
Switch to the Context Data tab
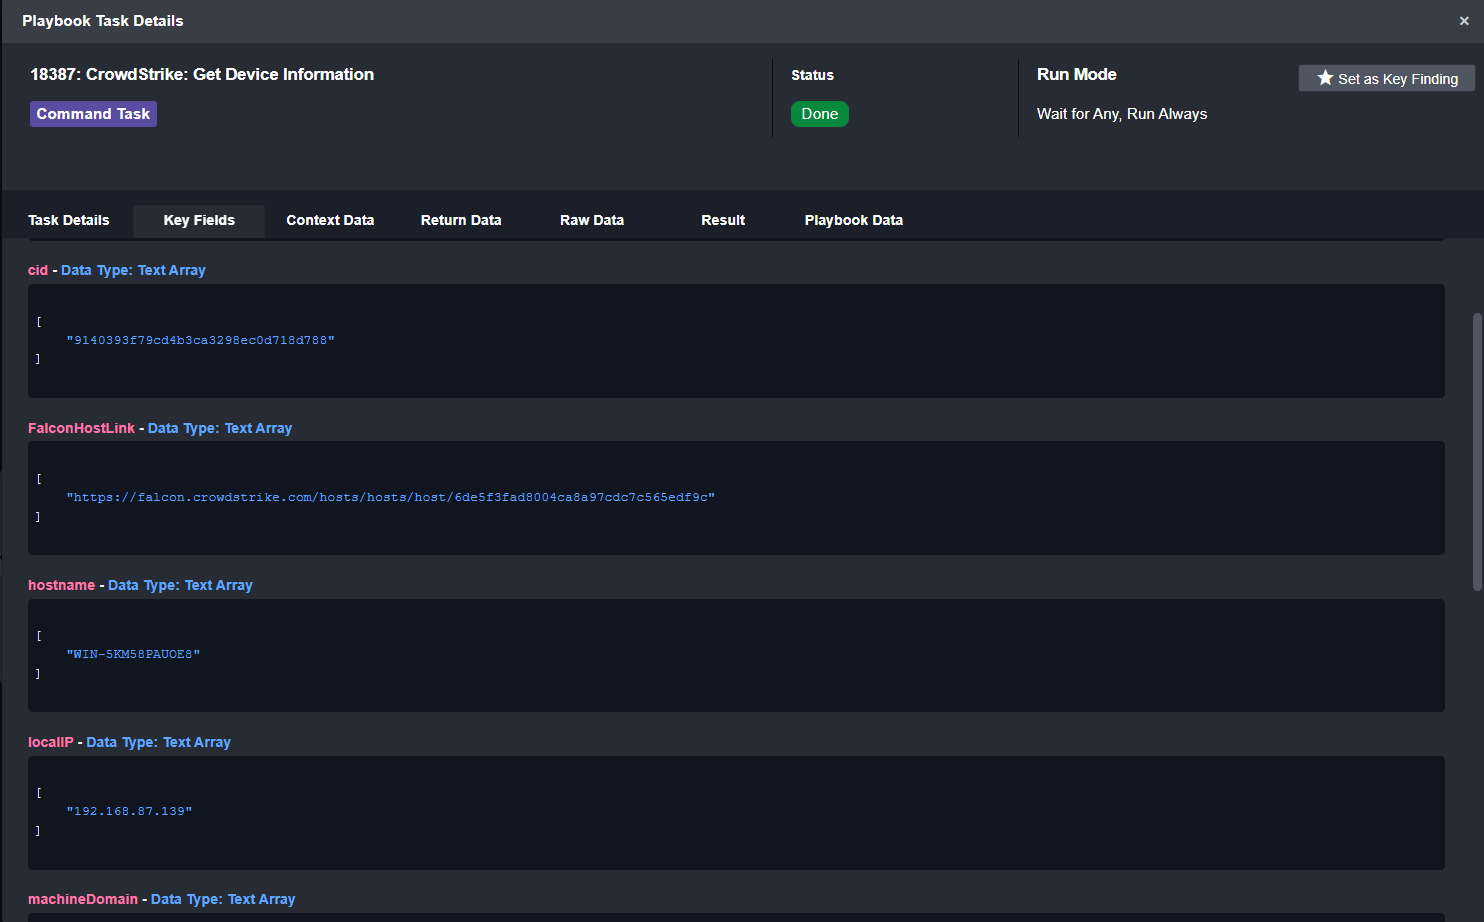tap(330, 220)
